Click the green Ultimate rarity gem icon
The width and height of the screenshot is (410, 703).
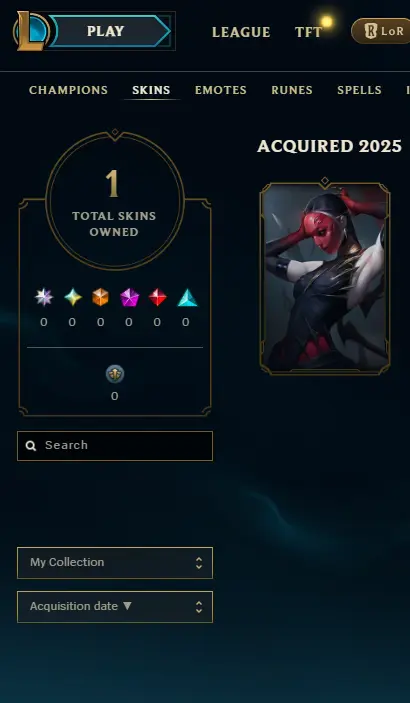pos(73,297)
